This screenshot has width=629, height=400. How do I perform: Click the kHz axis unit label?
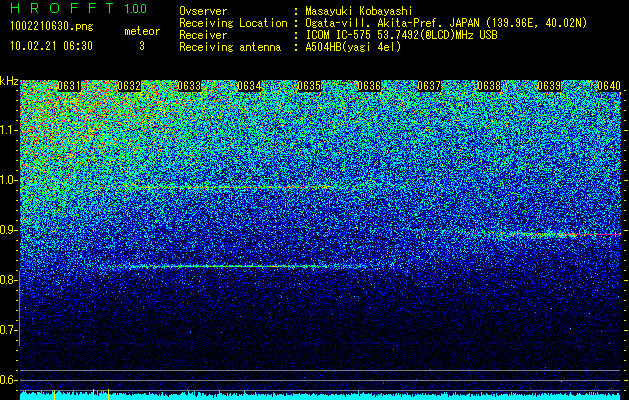9,82
